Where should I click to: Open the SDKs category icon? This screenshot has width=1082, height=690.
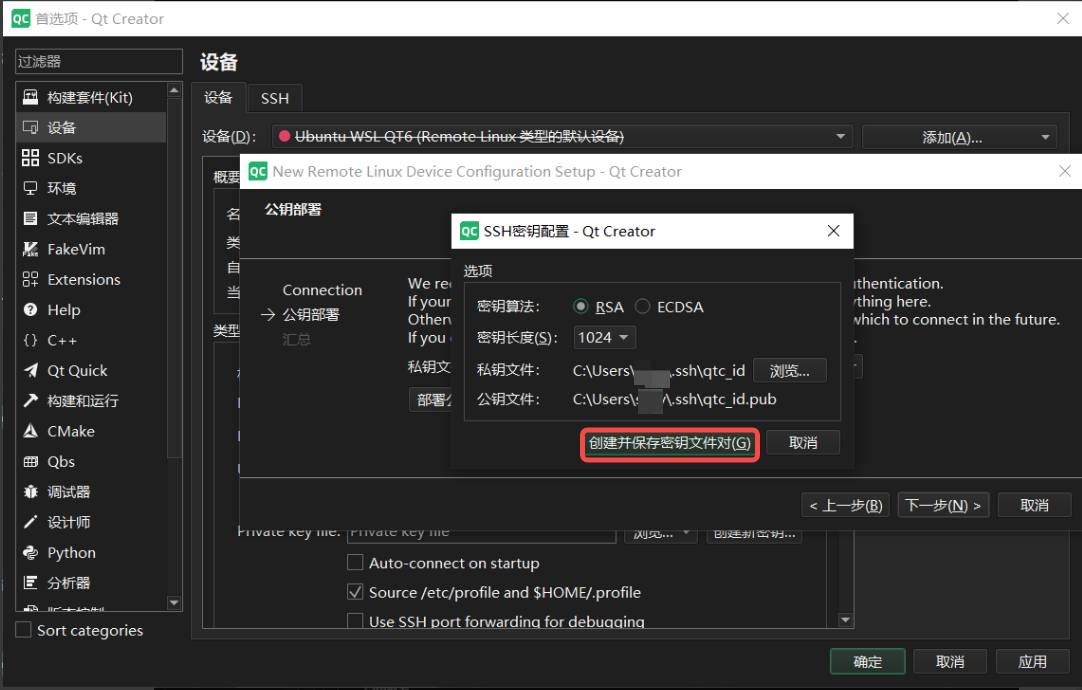[x=30, y=158]
